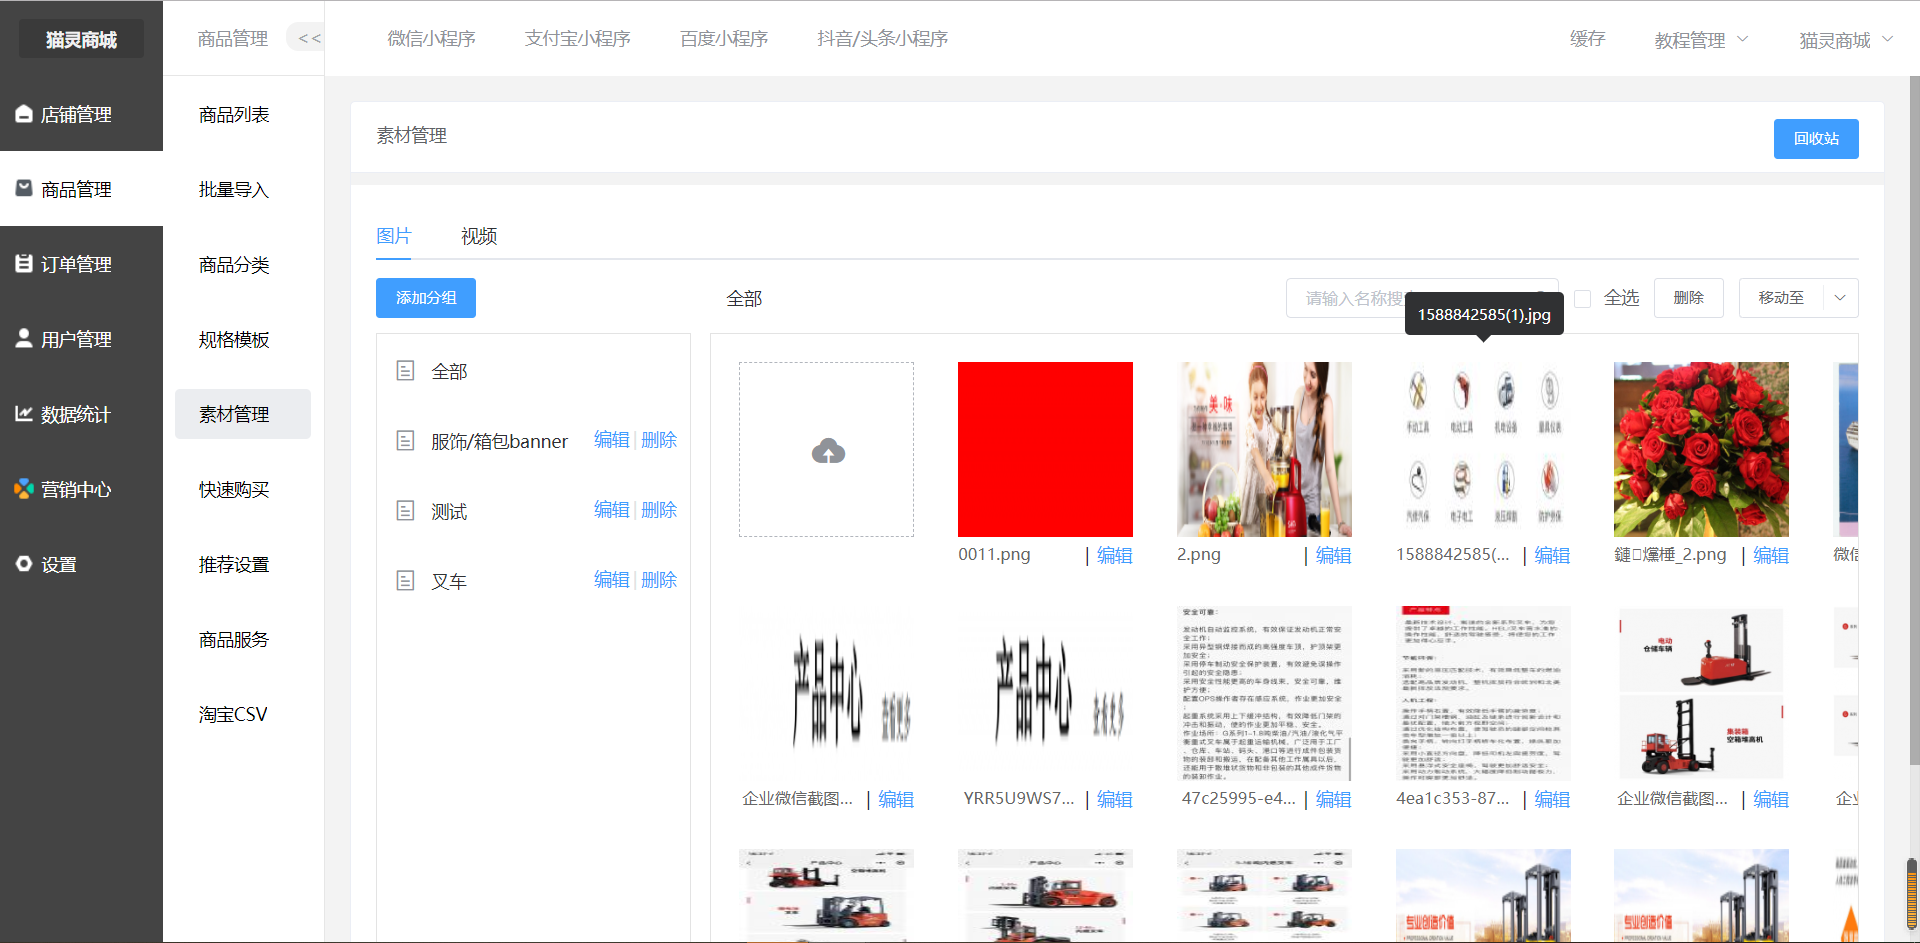1920x943 pixels.
Task: Open 规格模板 in submenu
Action: 234,340
